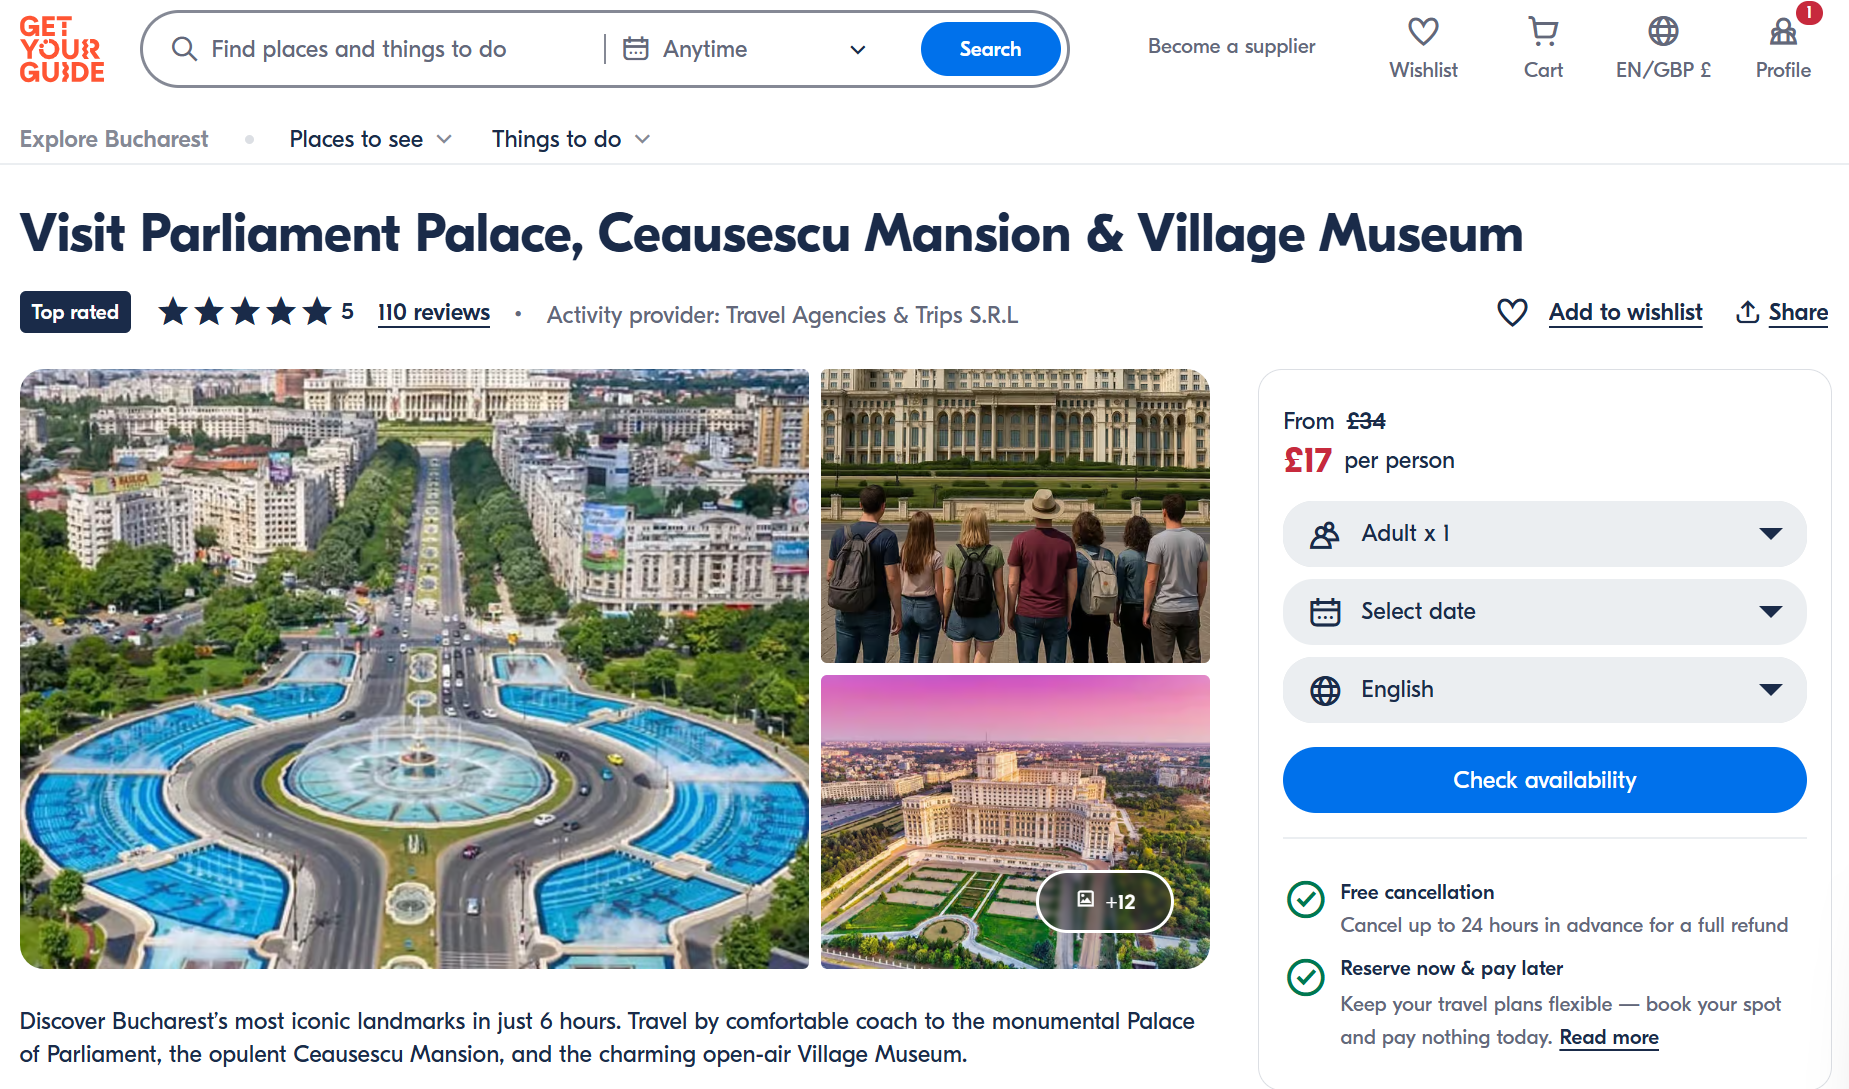Expand the Adult x 1 participants dropdown
Viewport: 1849px width, 1089px height.
coord(1544,534)
